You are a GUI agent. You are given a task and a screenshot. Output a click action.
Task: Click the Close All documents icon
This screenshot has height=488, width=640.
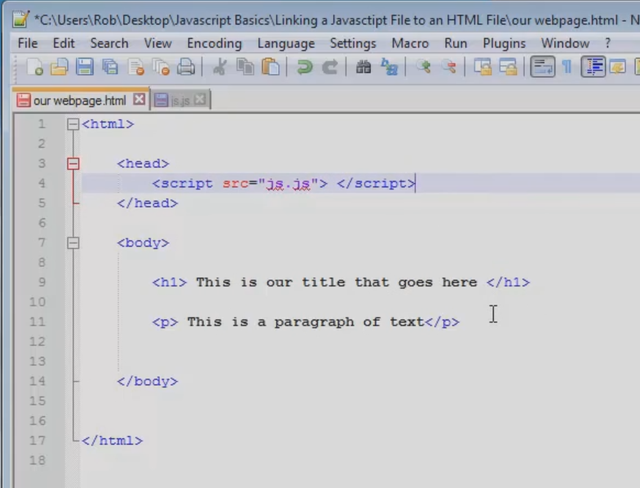click(x=161, y=67)
